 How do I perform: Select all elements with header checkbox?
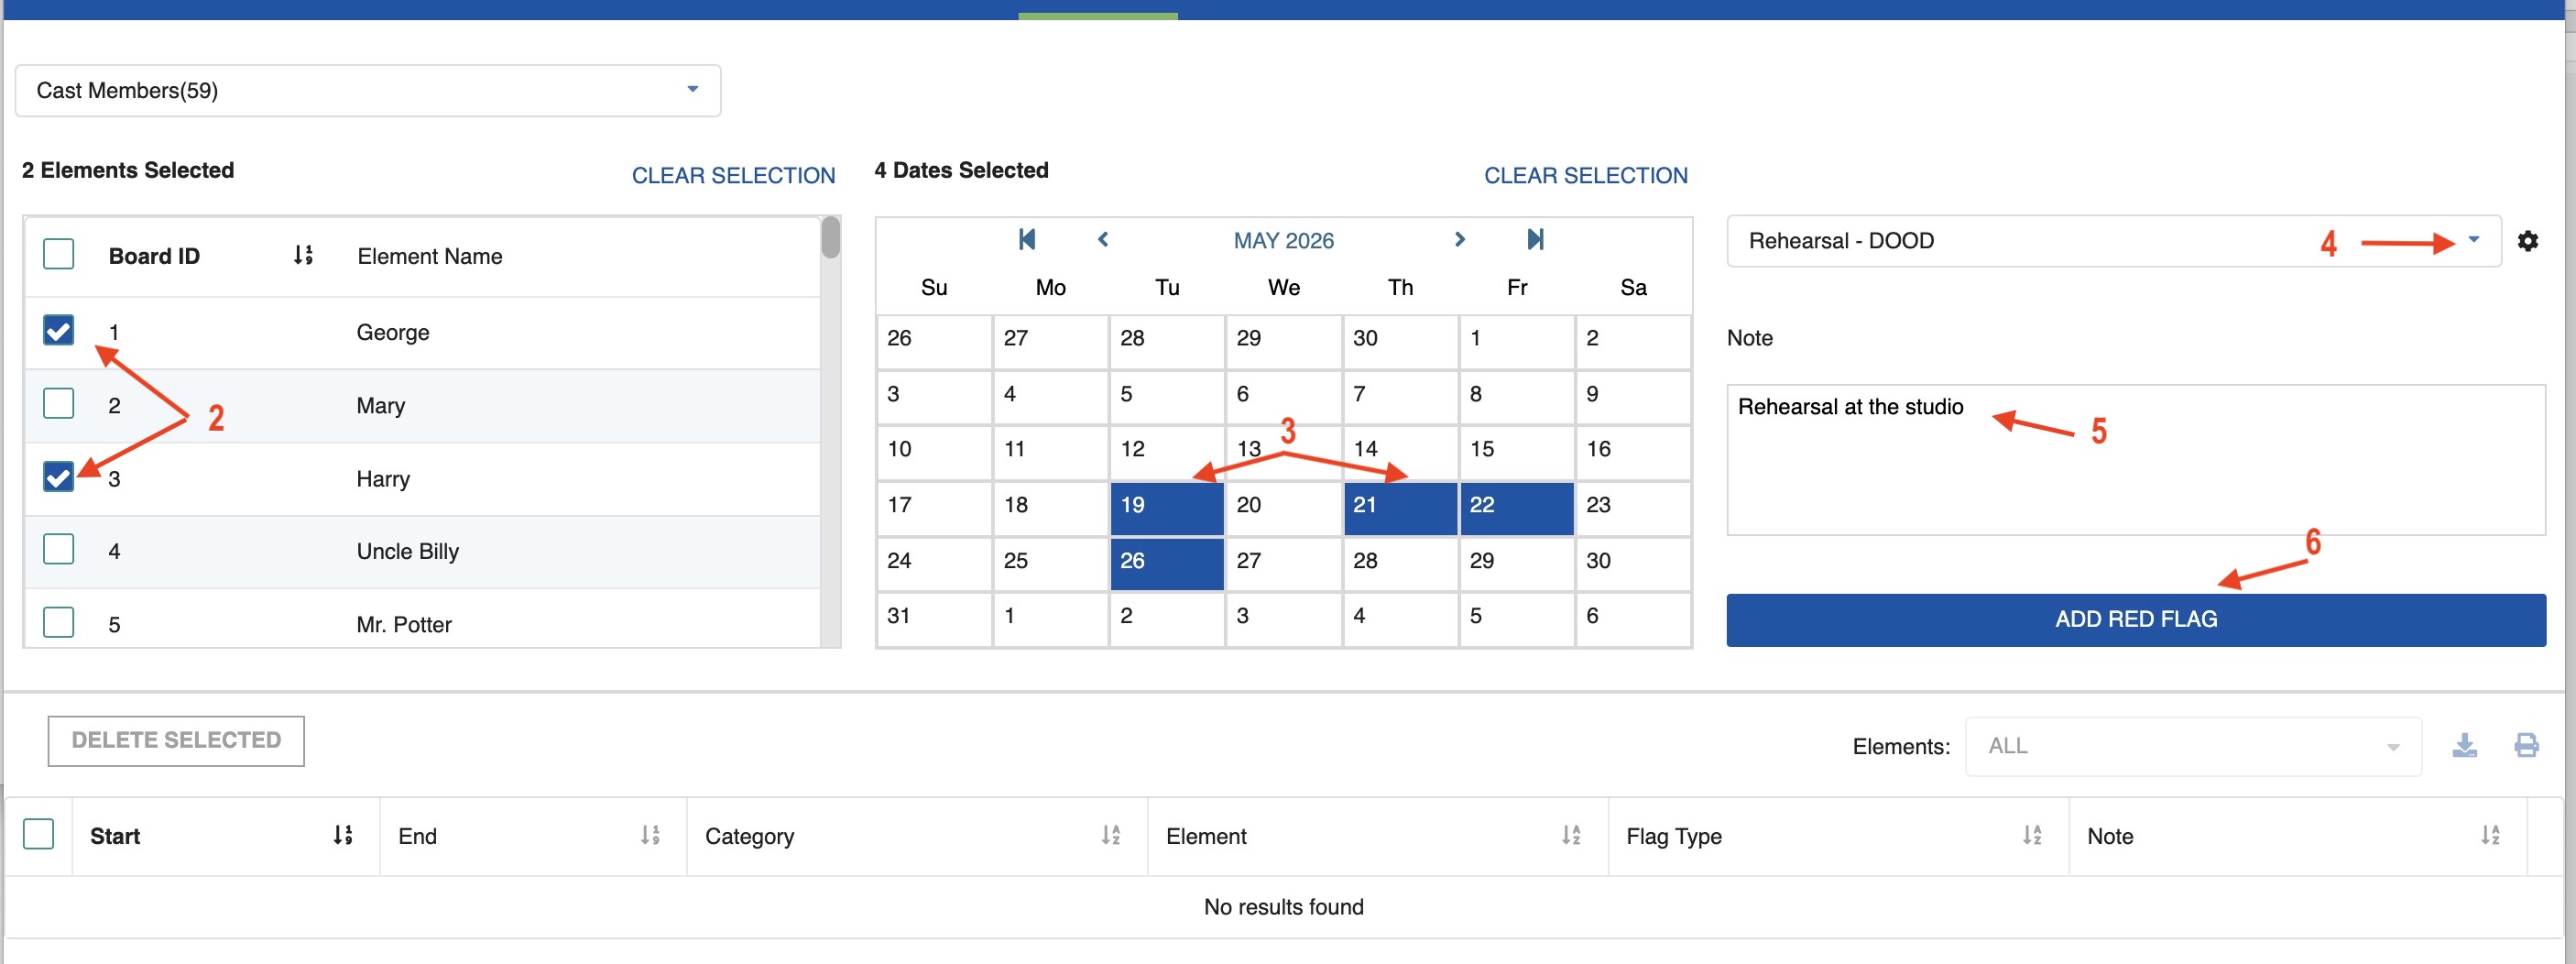click(x=58, y=254)
